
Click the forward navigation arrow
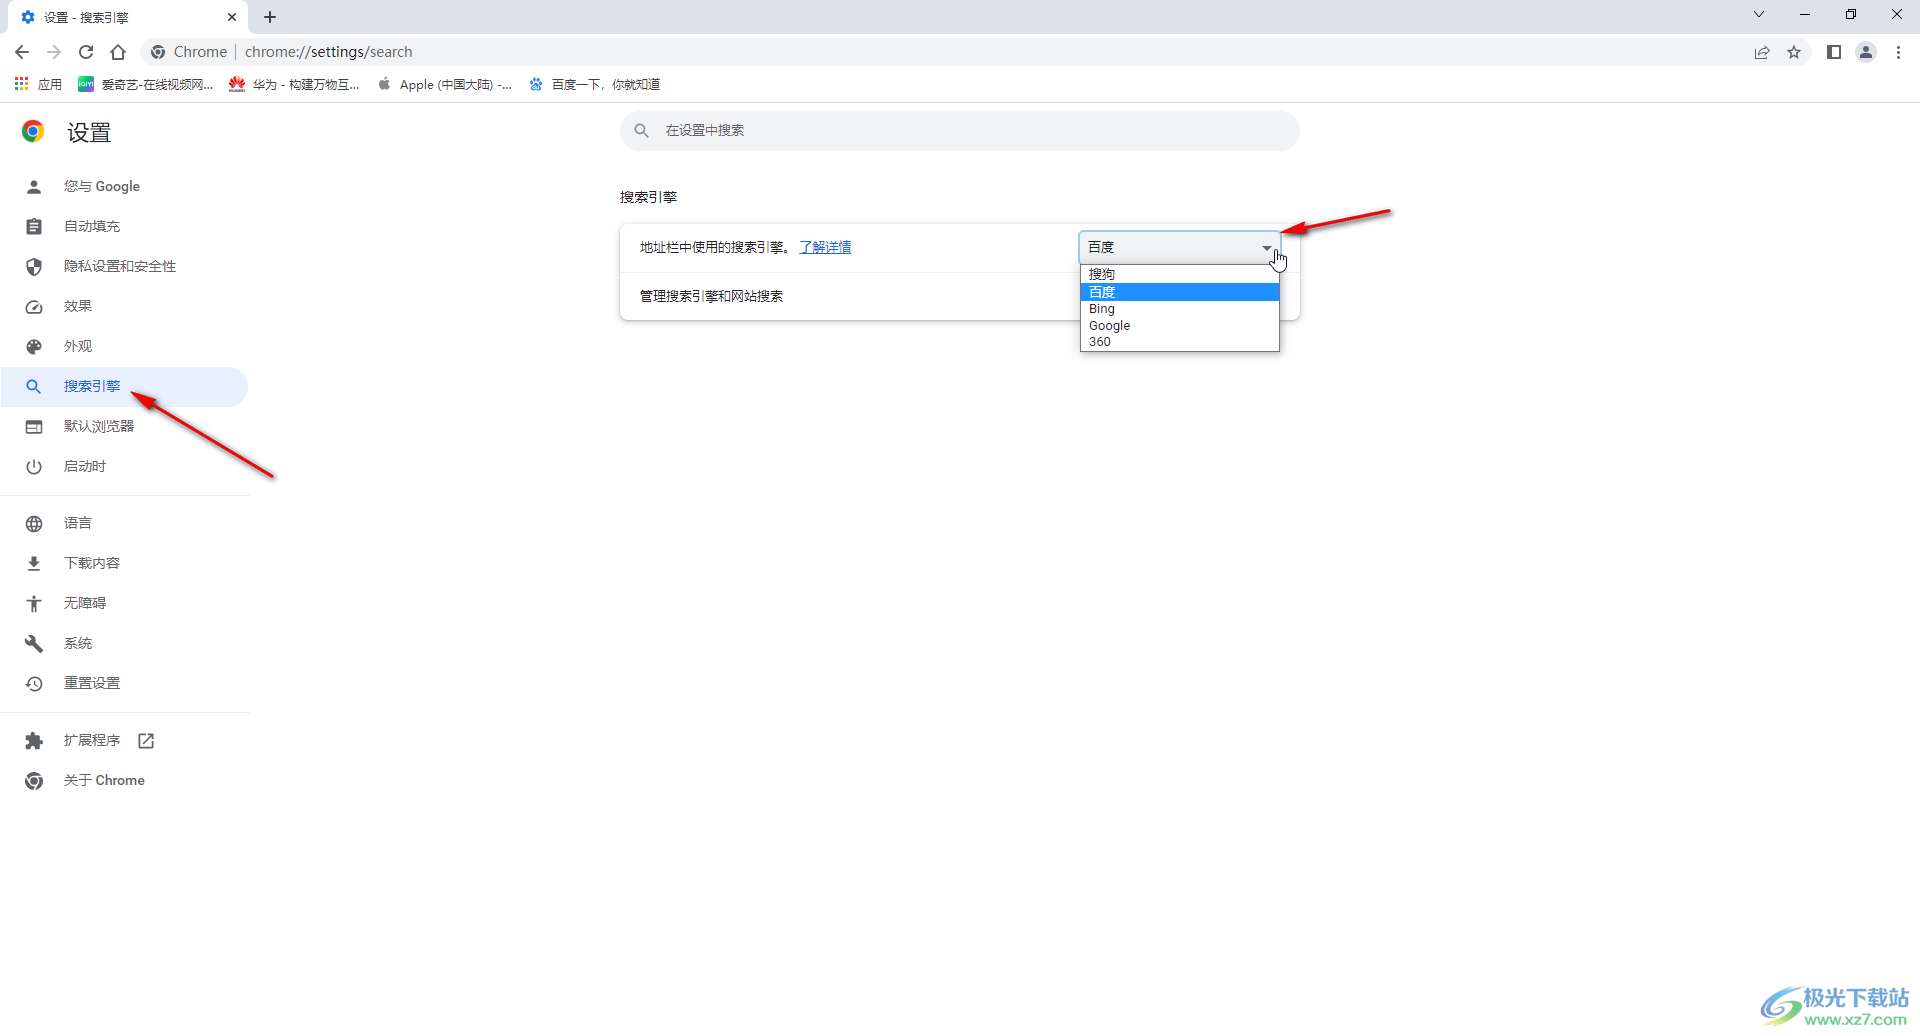point(54,52)
